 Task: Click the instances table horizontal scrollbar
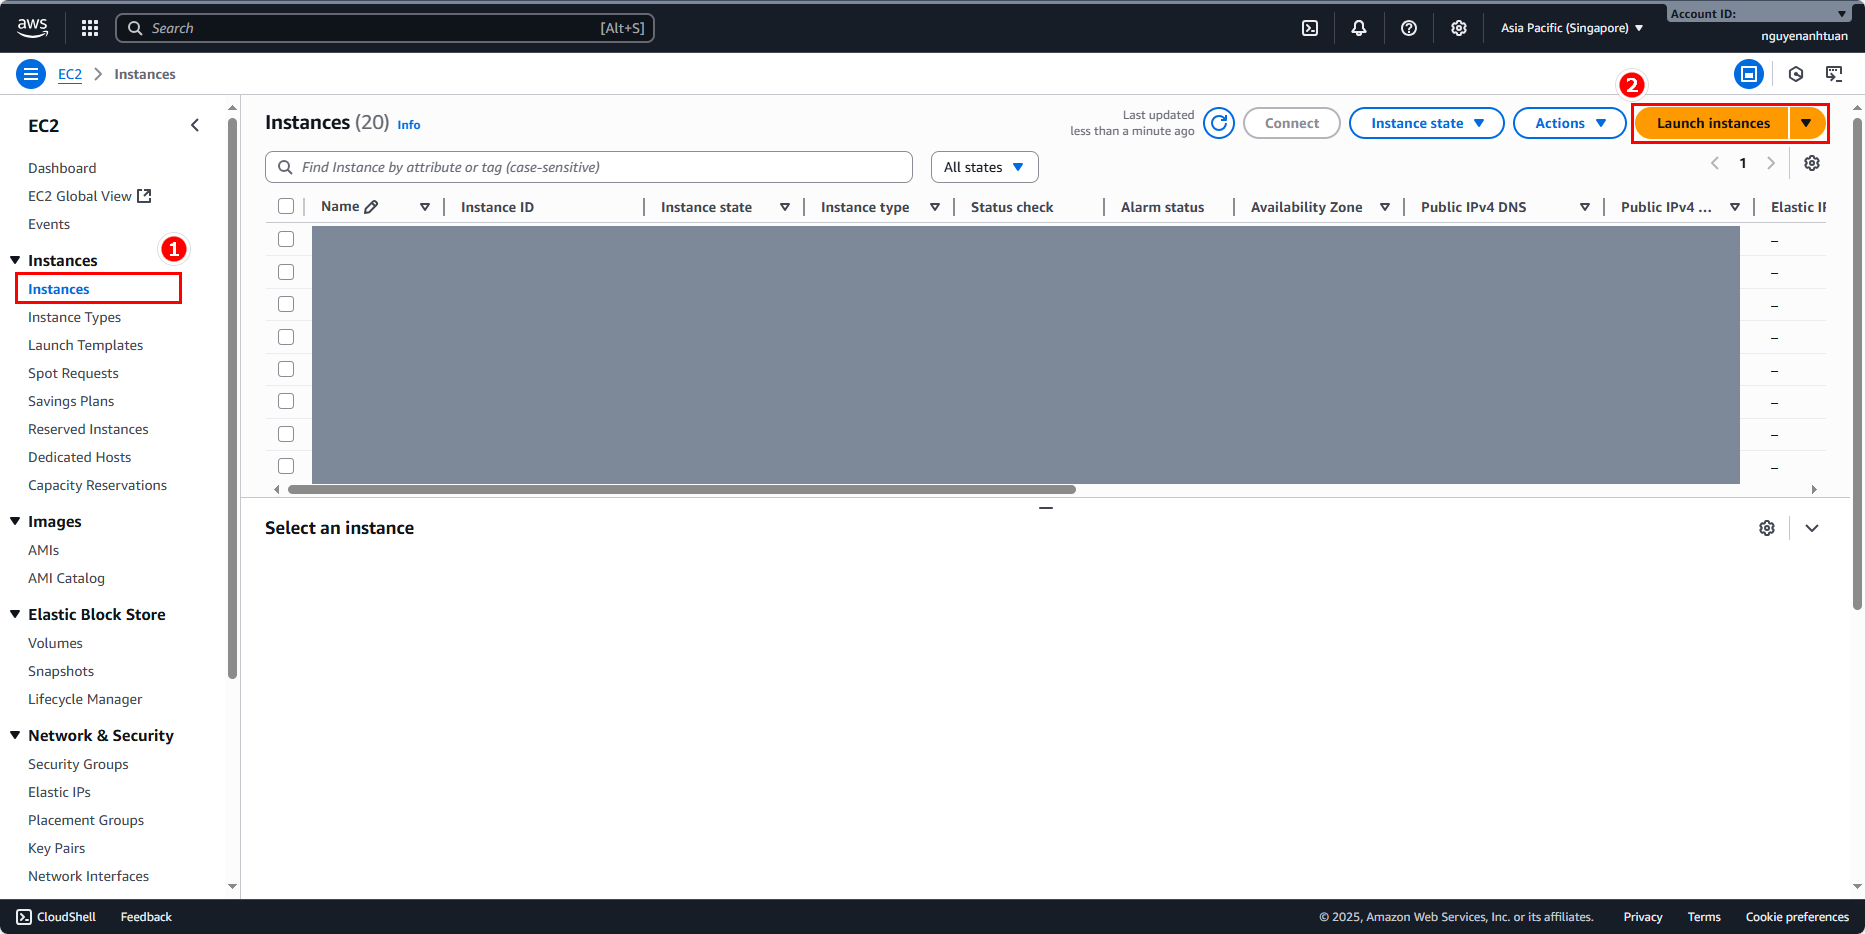[x=681, y=490]
